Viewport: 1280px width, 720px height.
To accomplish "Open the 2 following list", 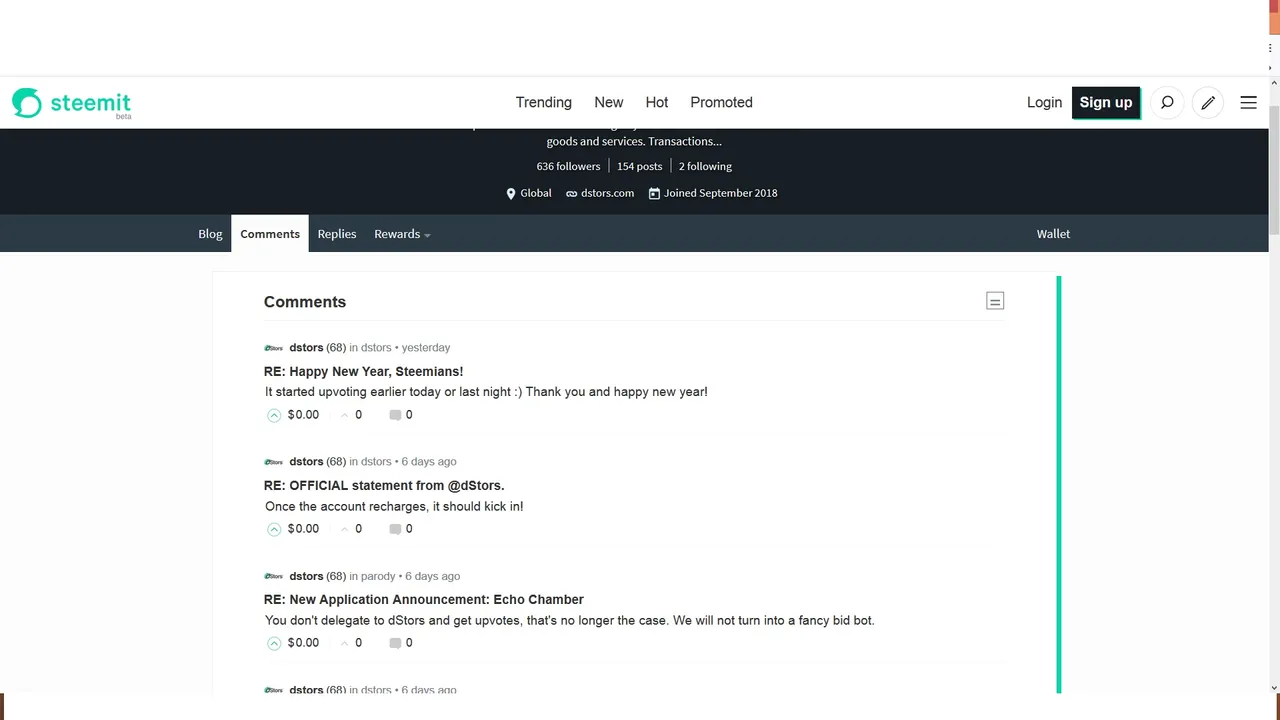I will pos(705,166).
